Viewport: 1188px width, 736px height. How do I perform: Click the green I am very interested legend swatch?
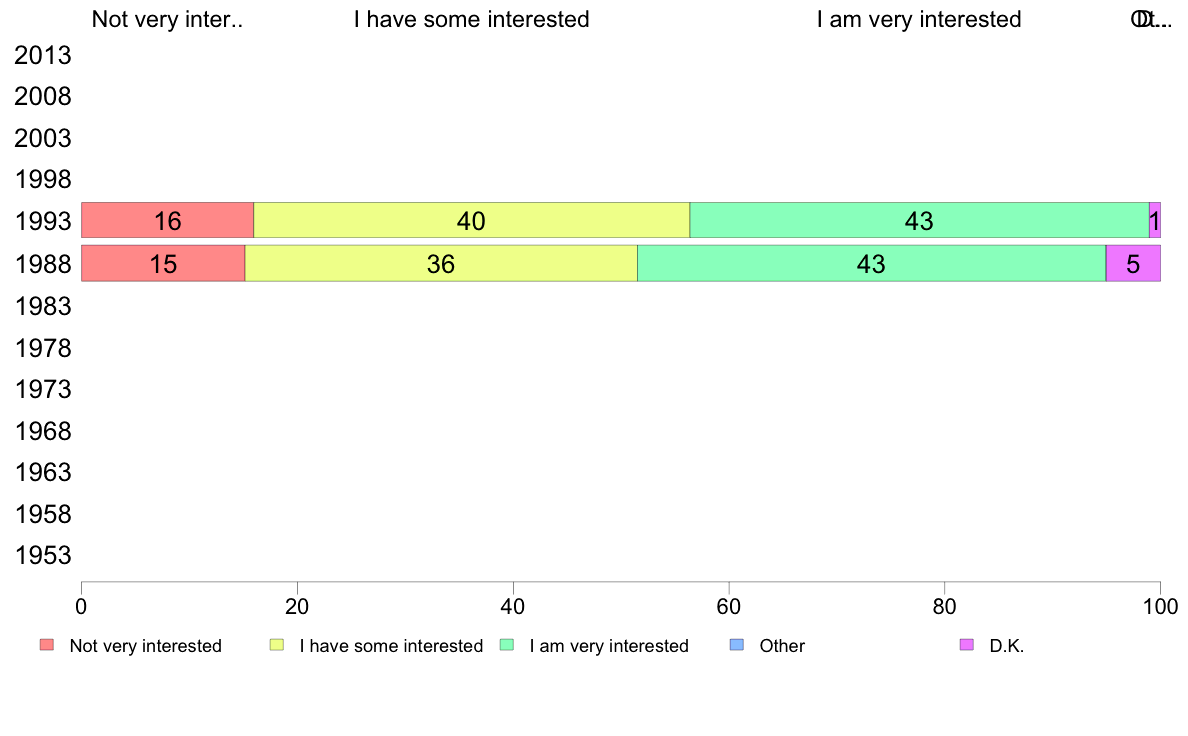pyautogui.click(x=507, y=645)
